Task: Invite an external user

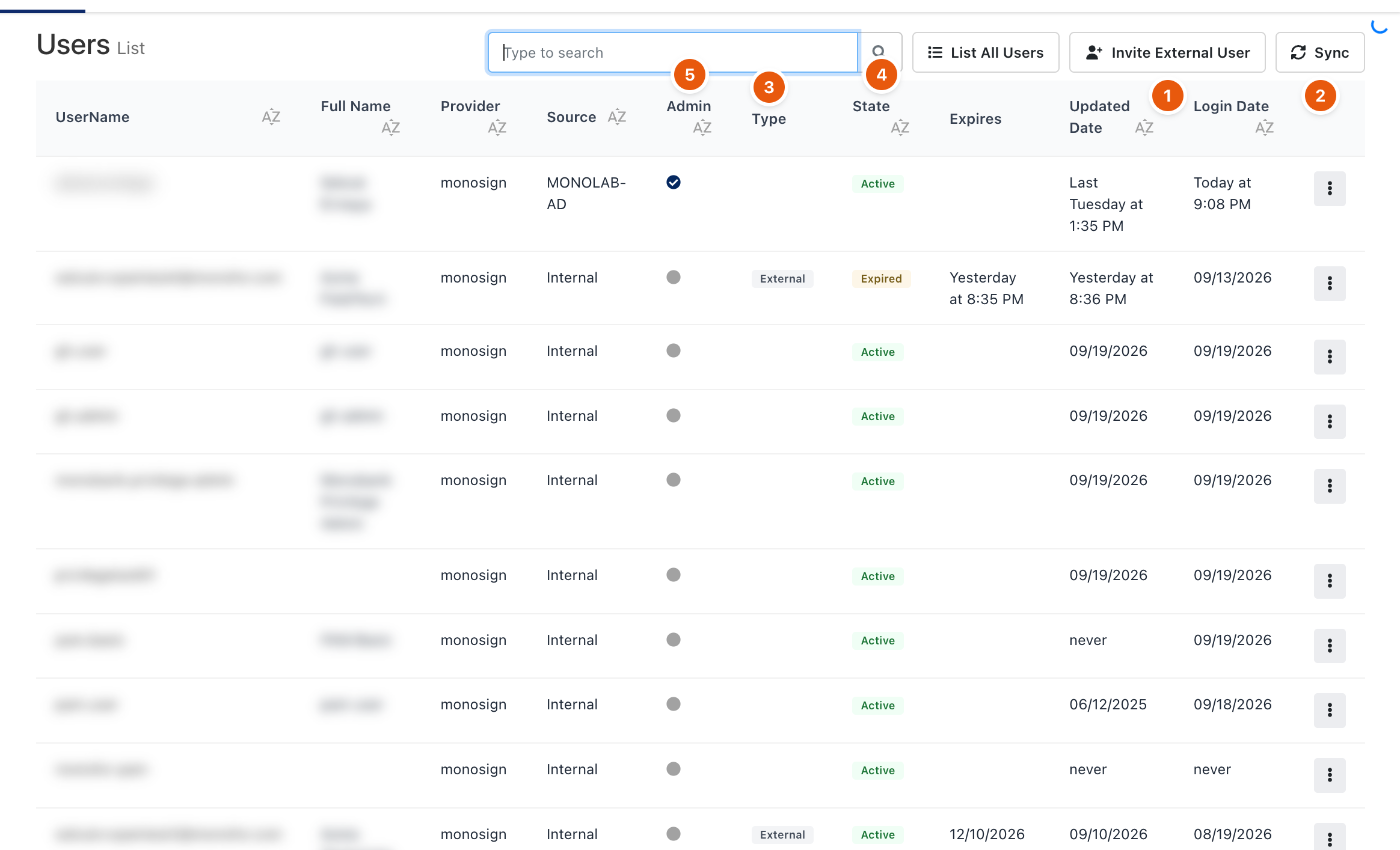Action: click(x=1167, y=53)
